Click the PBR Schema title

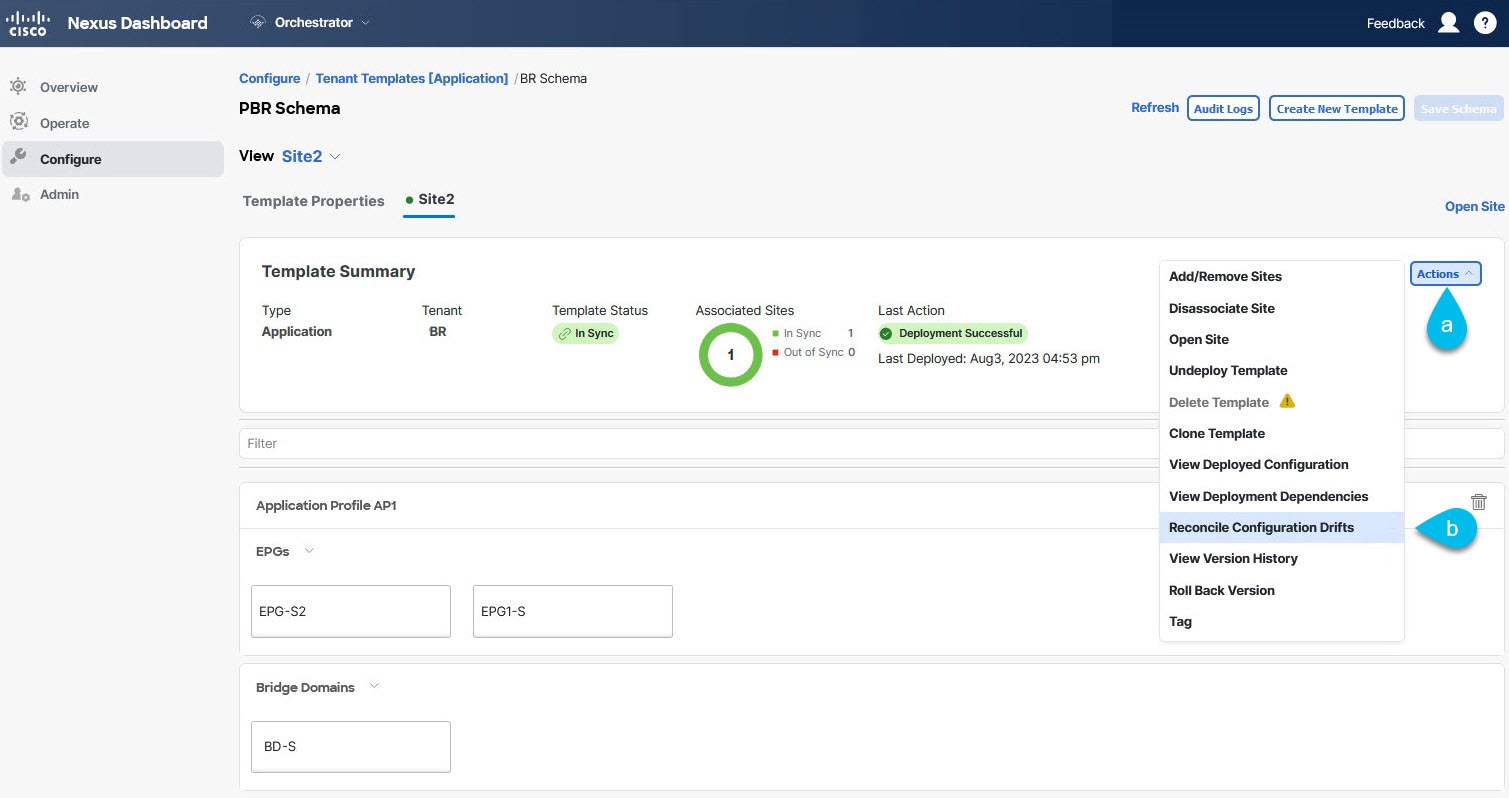(289, 108)
